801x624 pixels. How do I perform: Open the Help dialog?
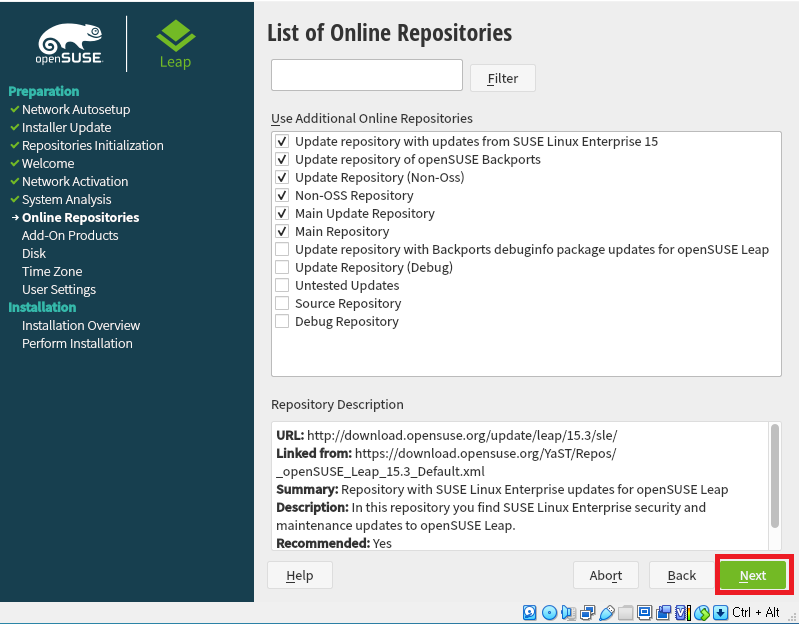300,575
